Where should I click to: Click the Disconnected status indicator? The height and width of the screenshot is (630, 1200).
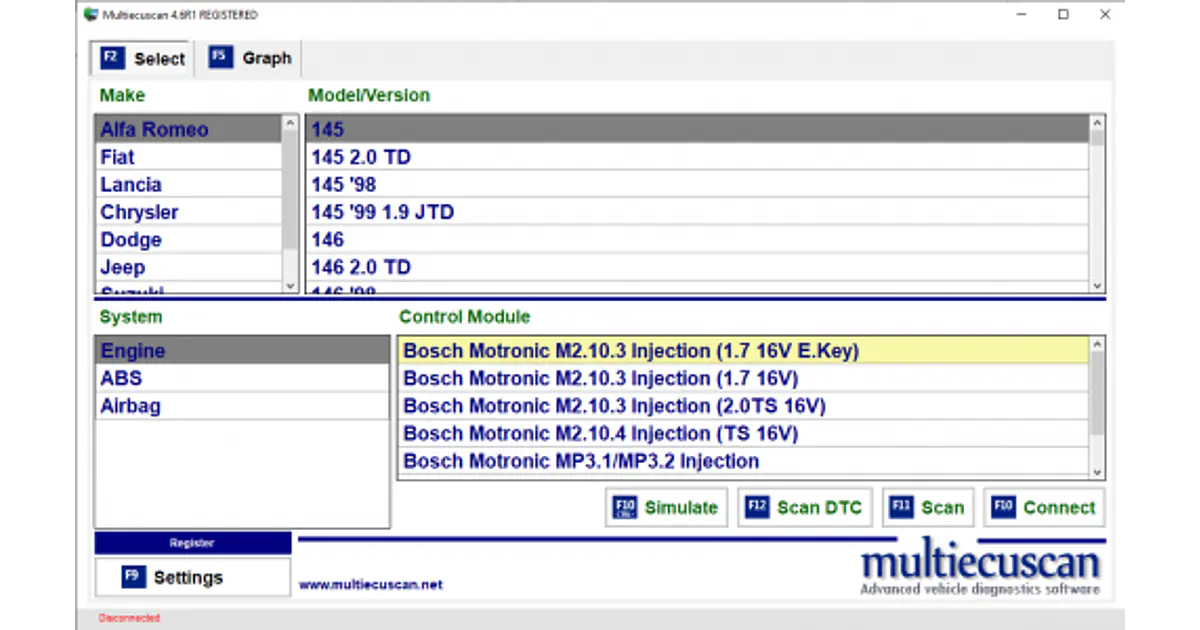pos(129,618)
